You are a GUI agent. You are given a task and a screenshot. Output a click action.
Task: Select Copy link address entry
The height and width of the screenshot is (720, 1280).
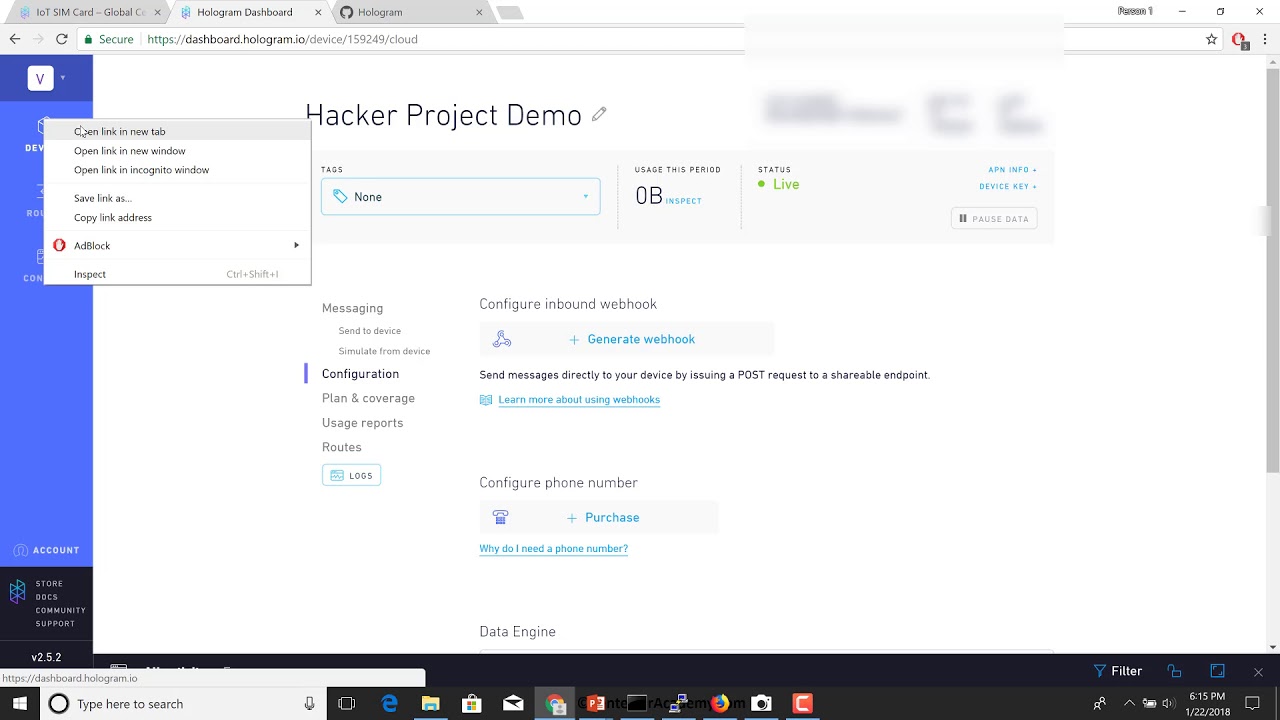177,217
